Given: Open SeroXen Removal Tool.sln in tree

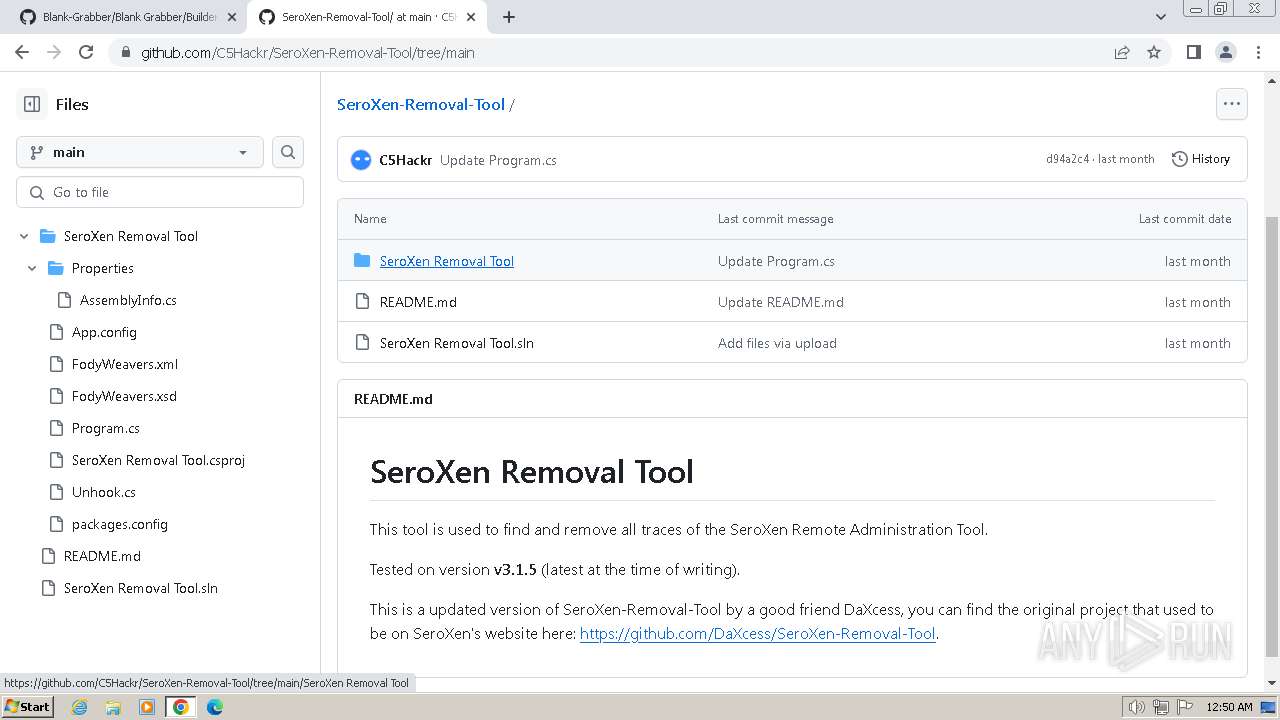Looking at the screenshot, I should (141, 588).
